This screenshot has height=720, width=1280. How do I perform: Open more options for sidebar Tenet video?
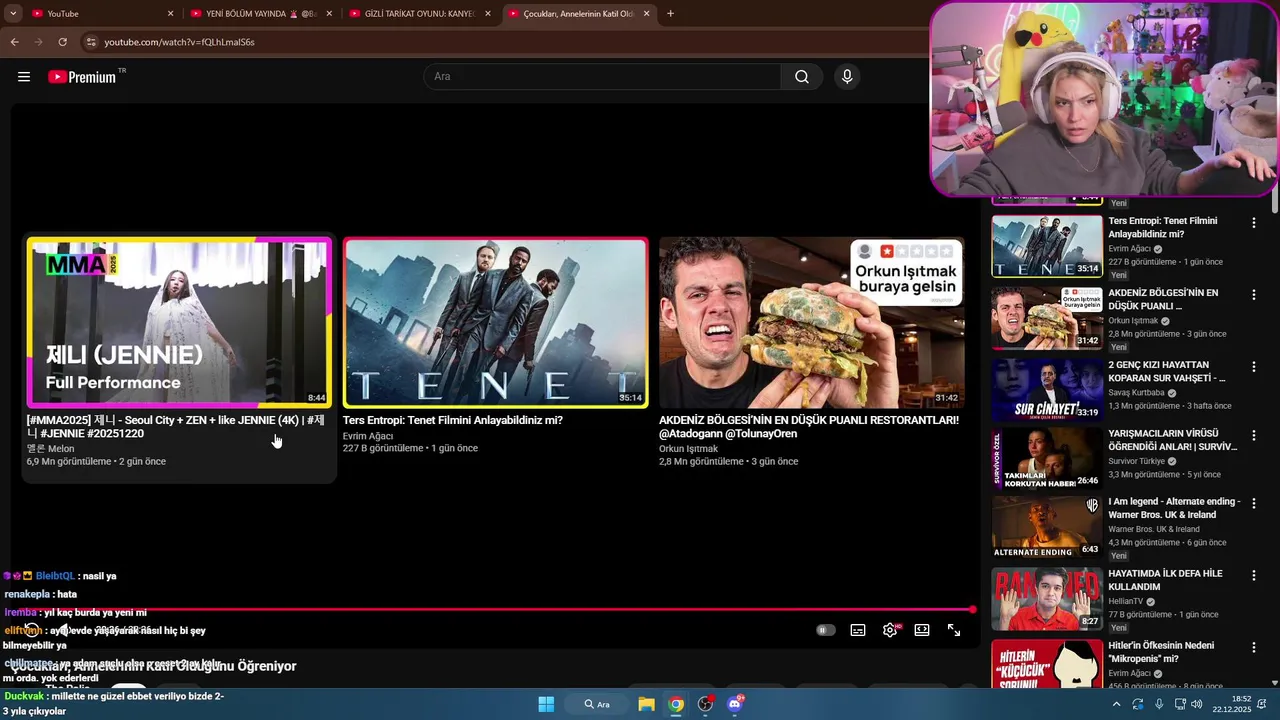coord(1253,223)
